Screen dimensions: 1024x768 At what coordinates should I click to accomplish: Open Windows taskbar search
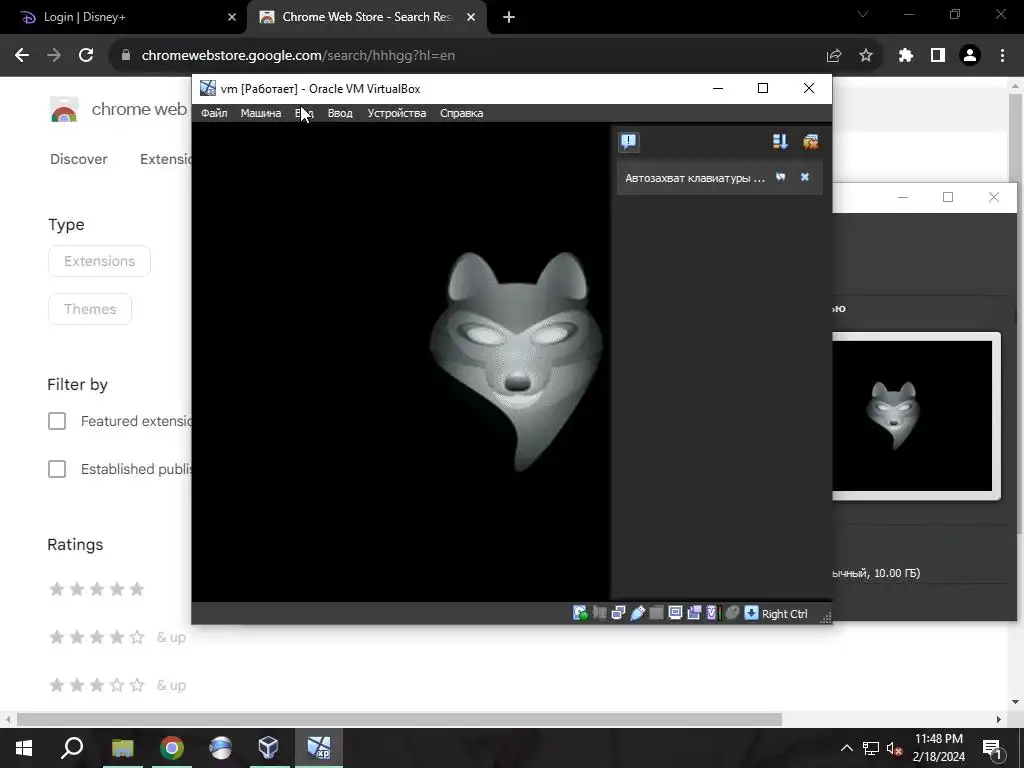pos(72,748)
